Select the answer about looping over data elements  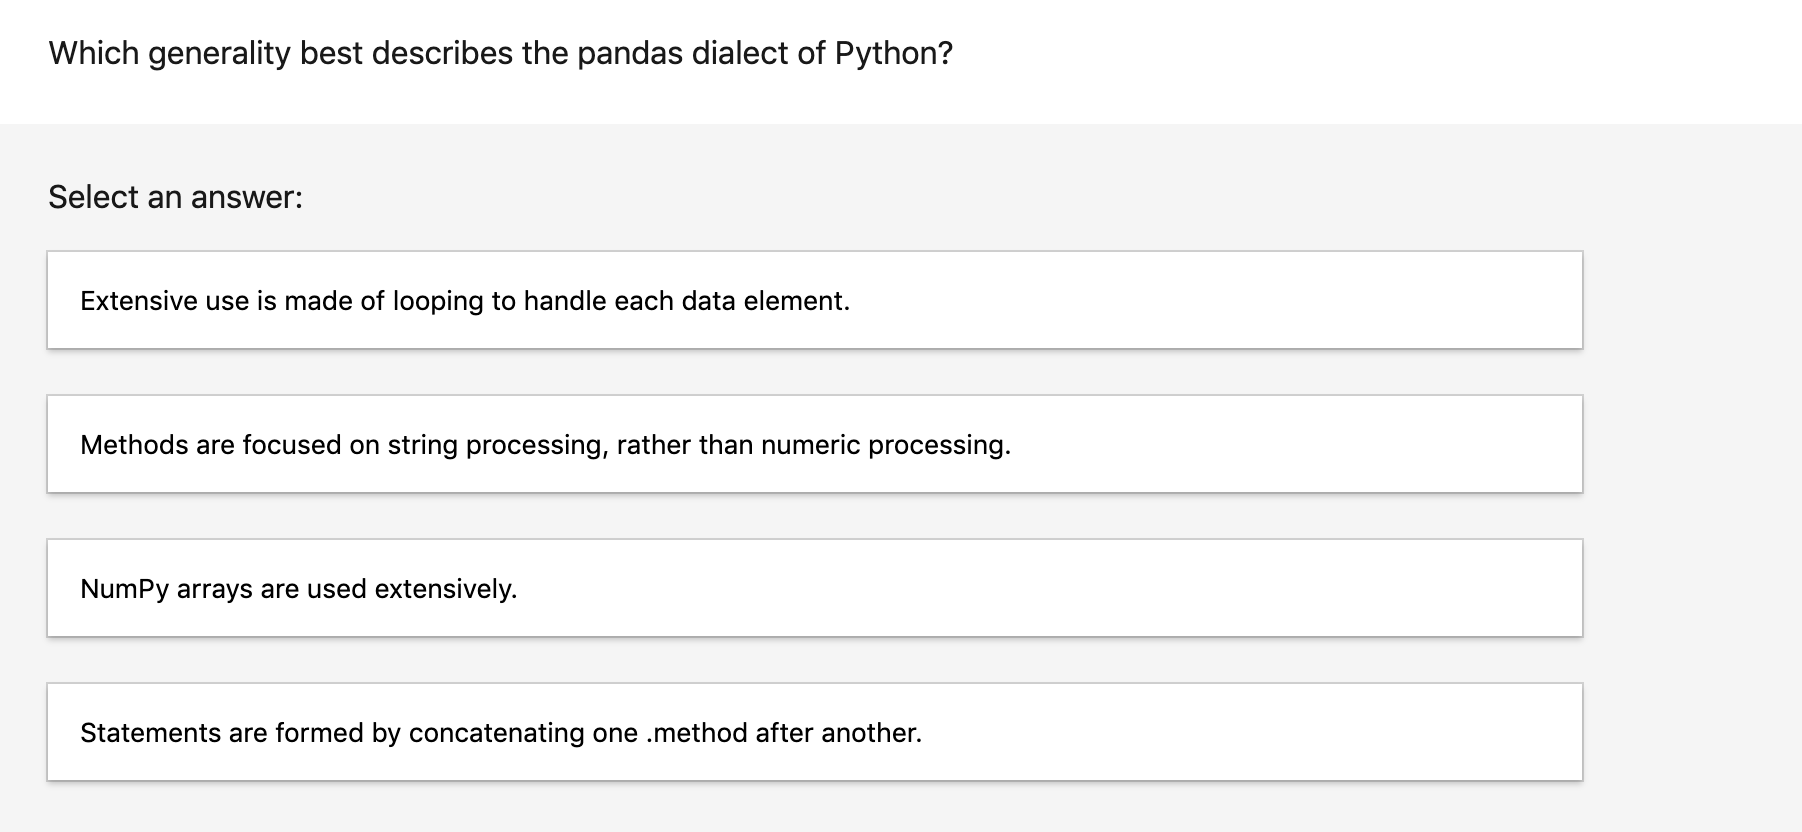pyautogui.click(x=814, y=300)
